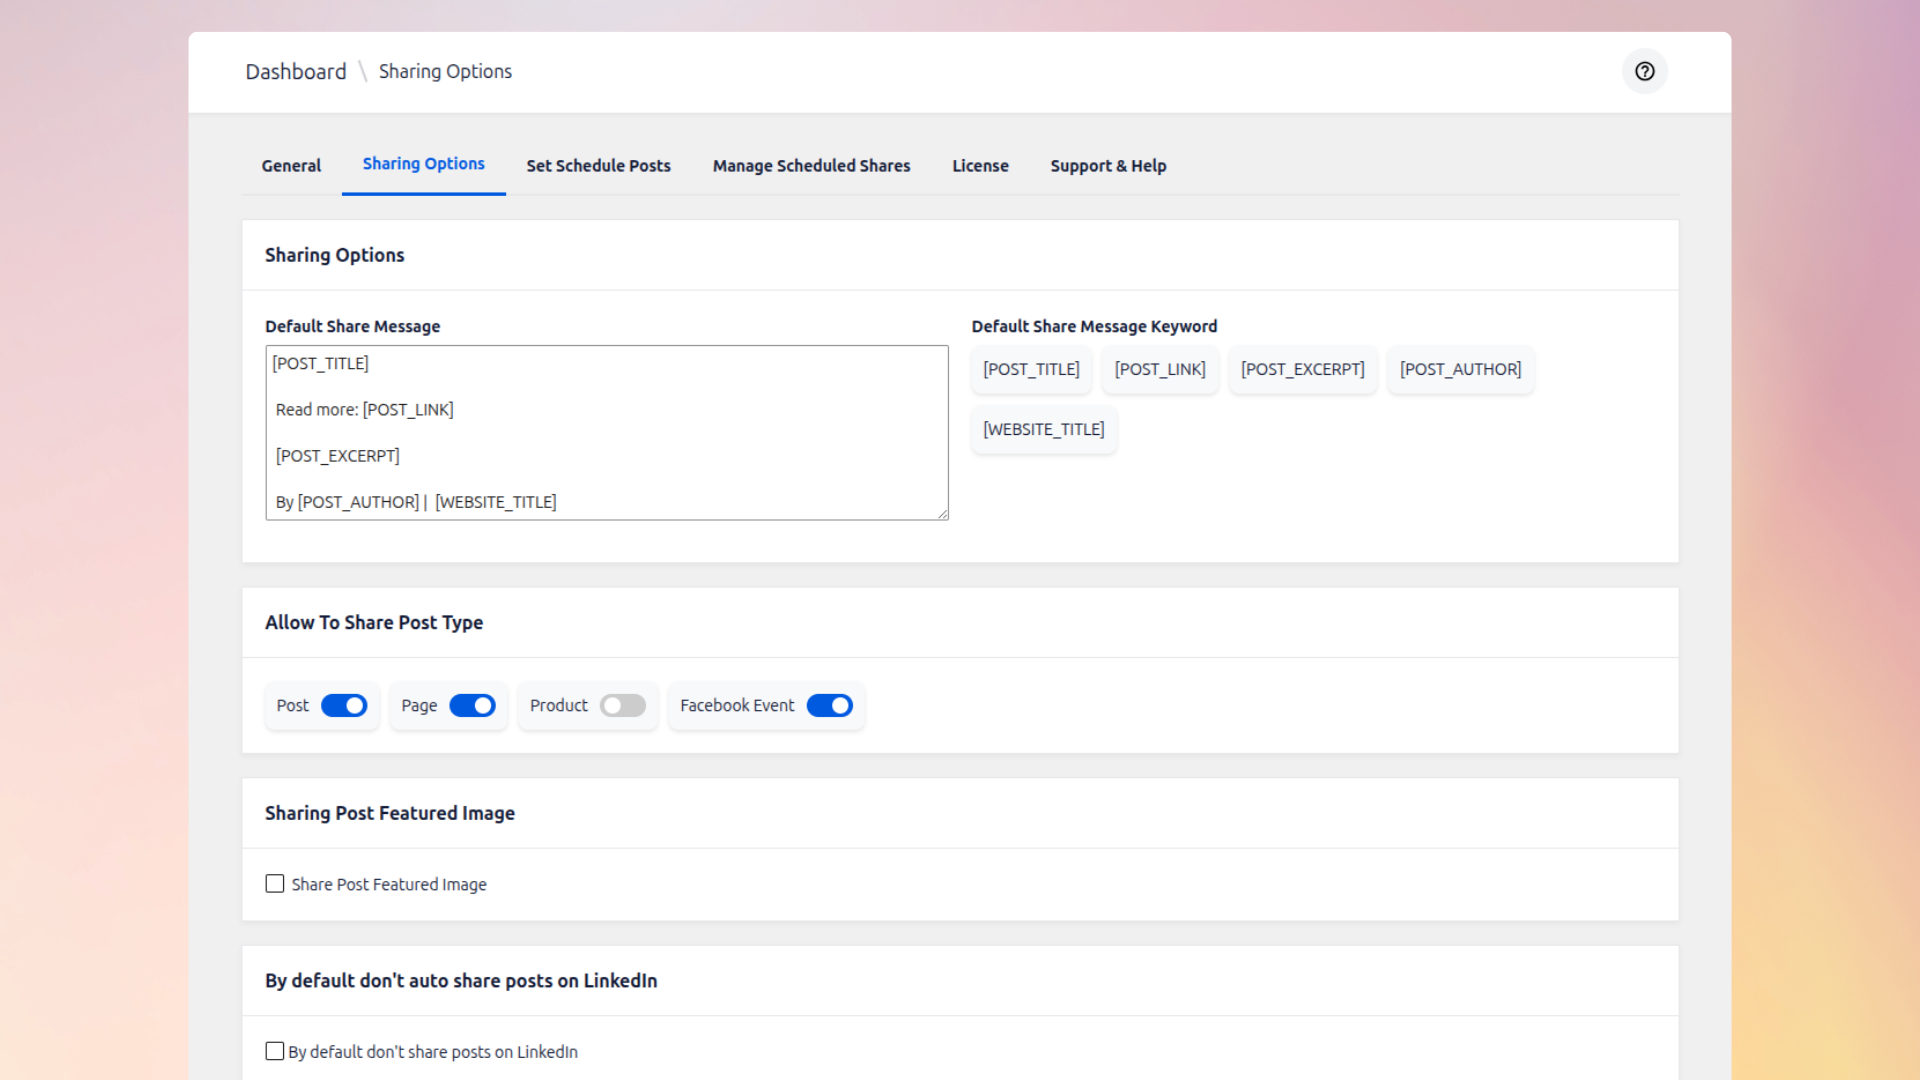Open Support & Help tab
The image size is (1920, 1080).
[1108, 166]
